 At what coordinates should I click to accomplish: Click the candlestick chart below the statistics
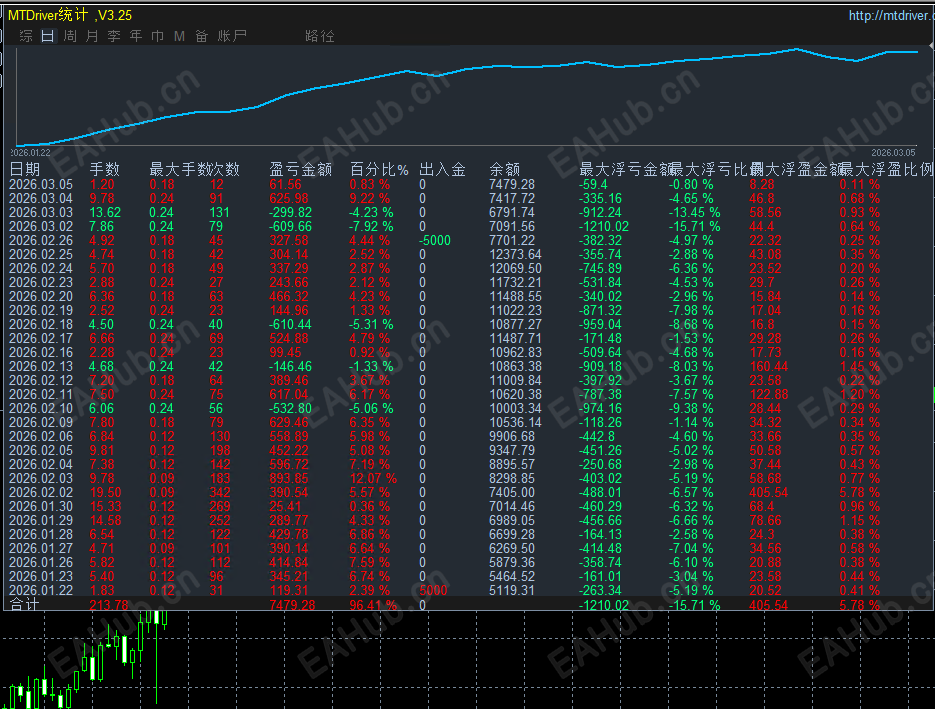[x=467, y=660]
